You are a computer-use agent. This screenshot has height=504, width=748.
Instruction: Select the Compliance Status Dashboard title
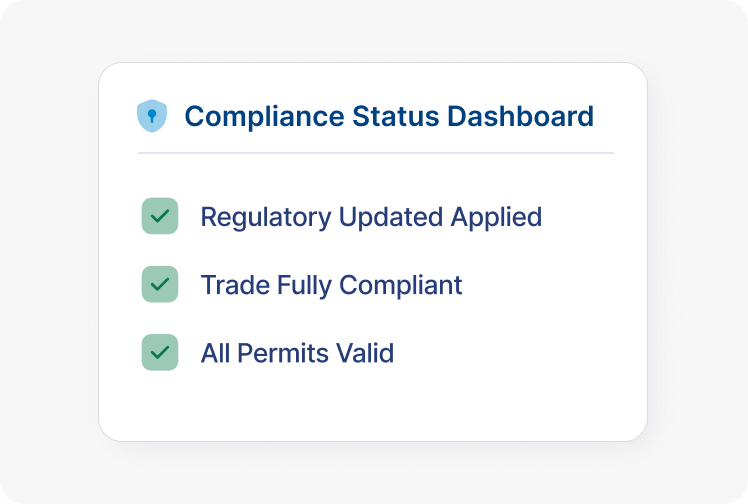click(x=389, y=116)
